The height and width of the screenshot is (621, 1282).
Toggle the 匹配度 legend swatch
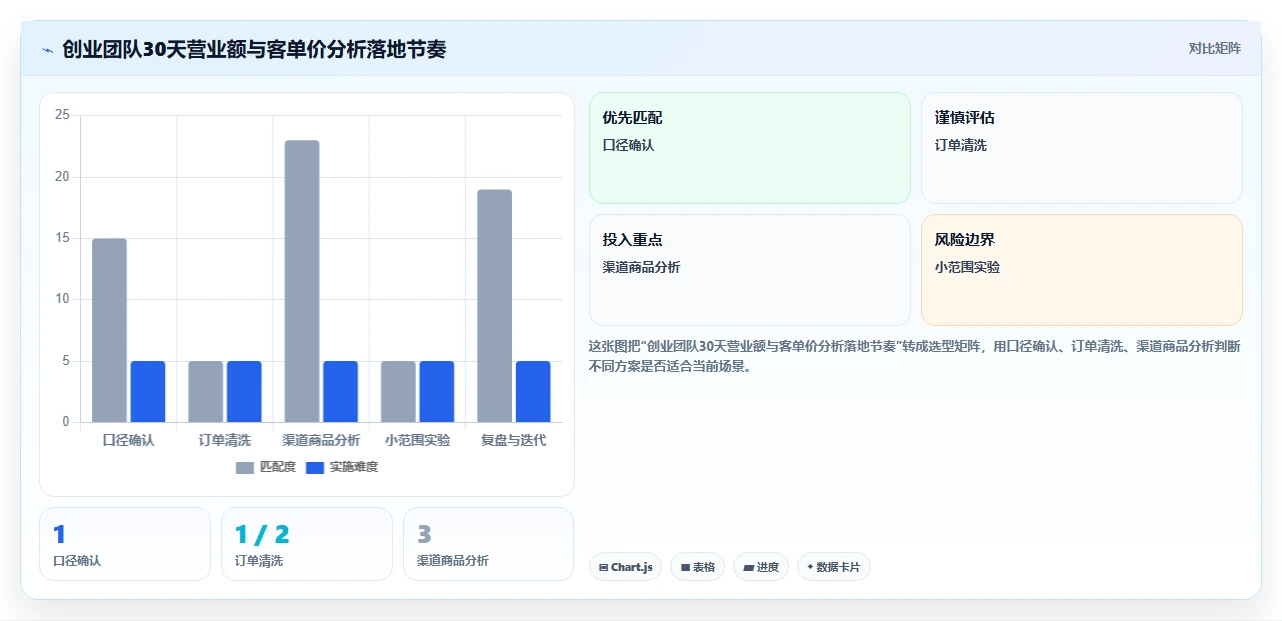[245, 467]
